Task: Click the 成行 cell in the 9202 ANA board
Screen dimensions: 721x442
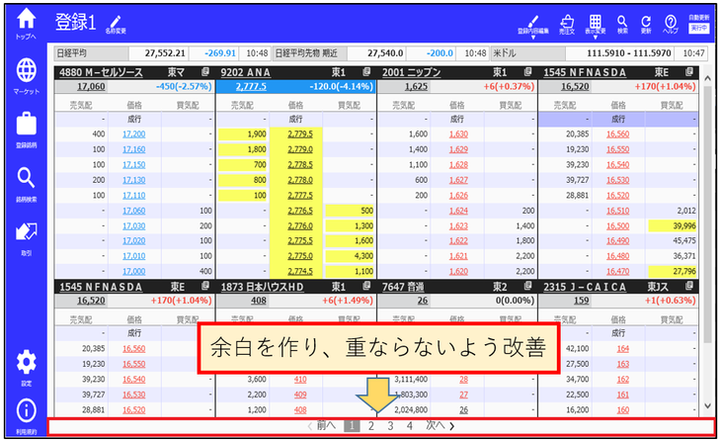Action: click(x=296, y=119)
